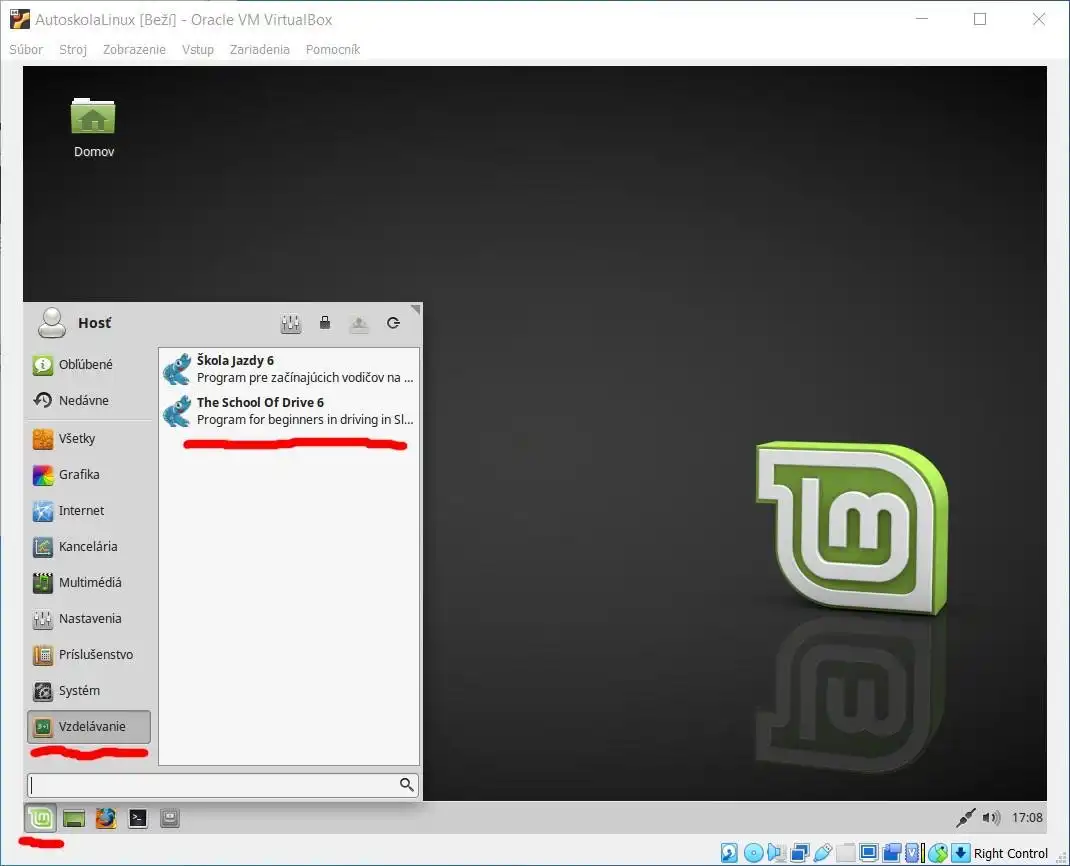
Task: Open the Systém category
Action: [x=89, y=691]
